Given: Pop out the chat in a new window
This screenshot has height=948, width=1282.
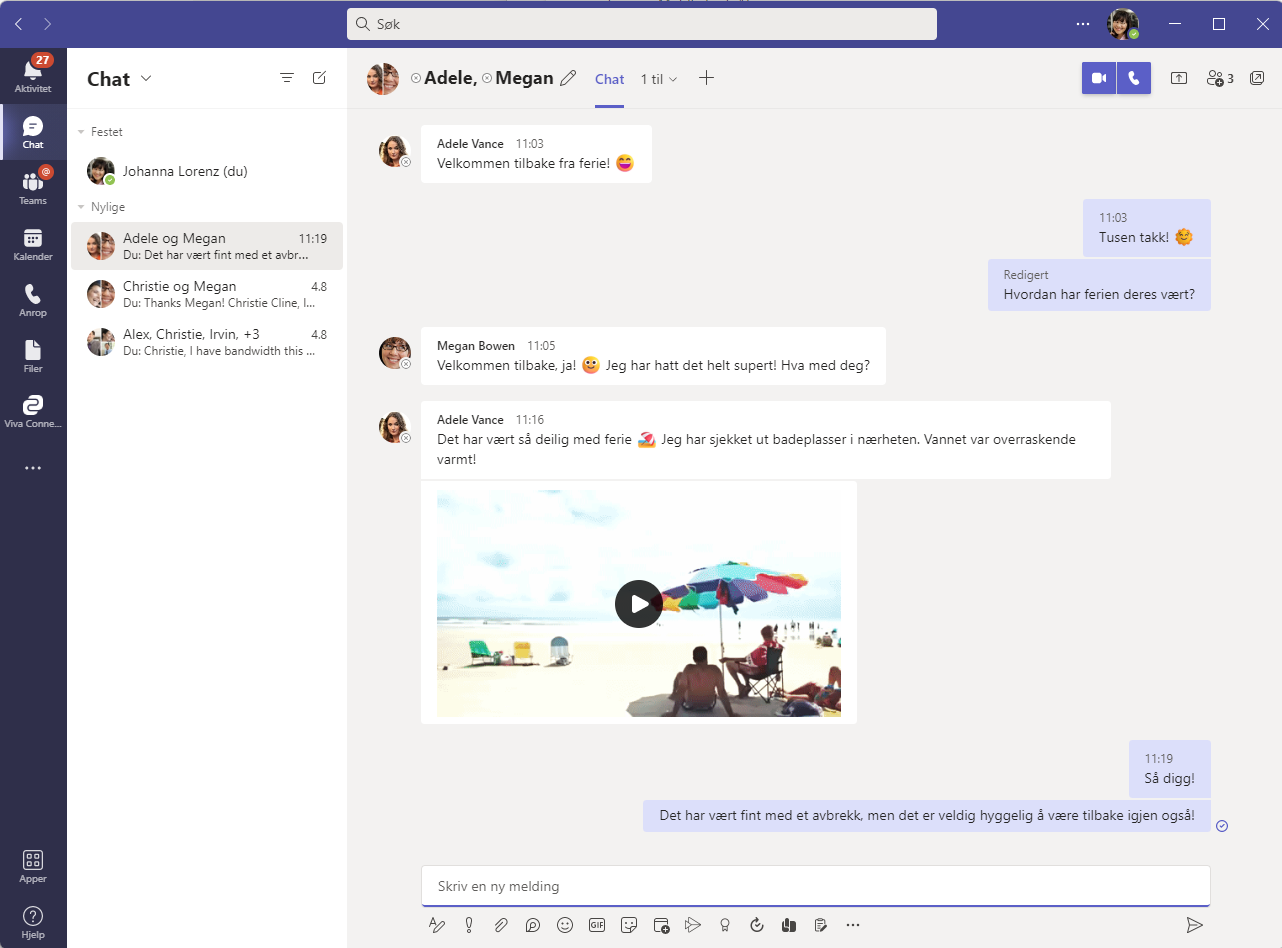Looking at the screenshot, I should [x=1256, y=78].
